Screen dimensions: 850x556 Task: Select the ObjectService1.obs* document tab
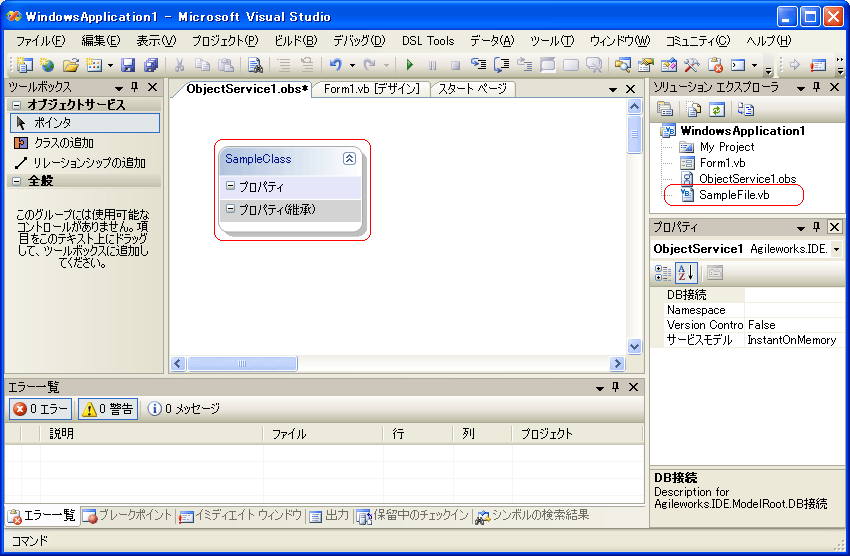pos(247,89)
